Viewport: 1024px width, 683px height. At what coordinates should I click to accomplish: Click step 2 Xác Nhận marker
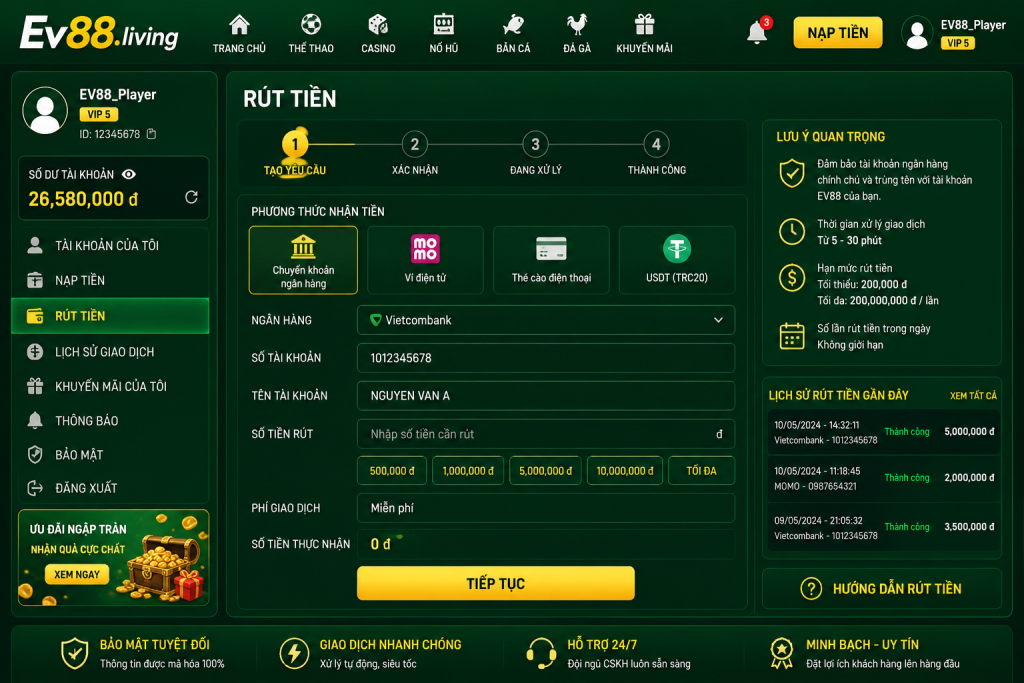[415, 144]
